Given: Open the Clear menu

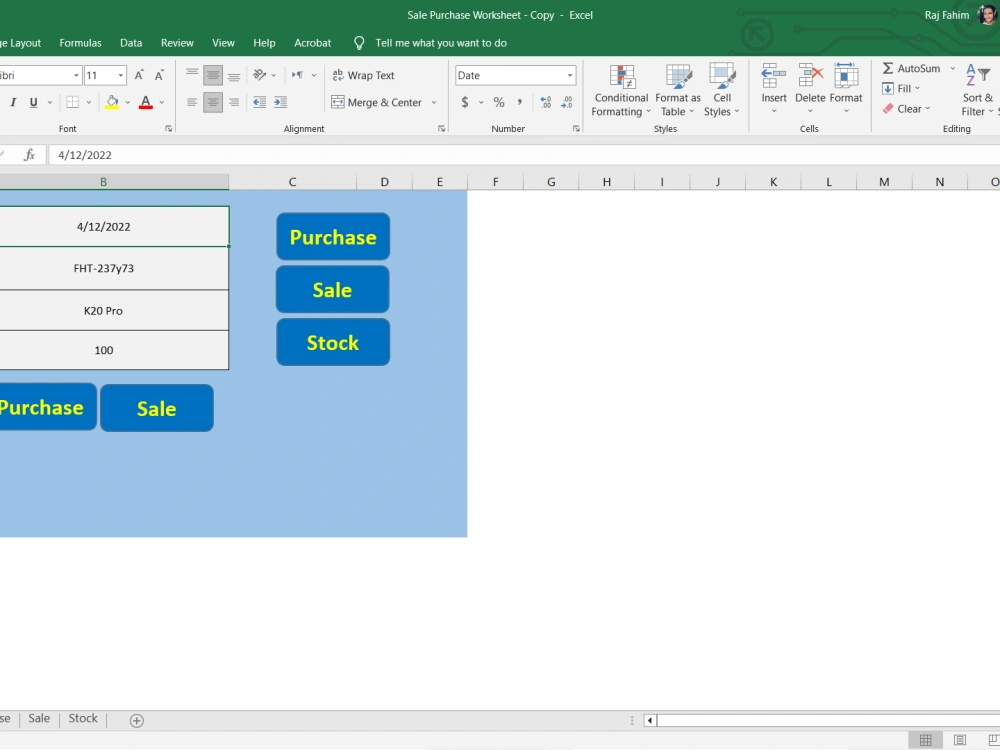Looking at the screenshot, I should (906, 109).
